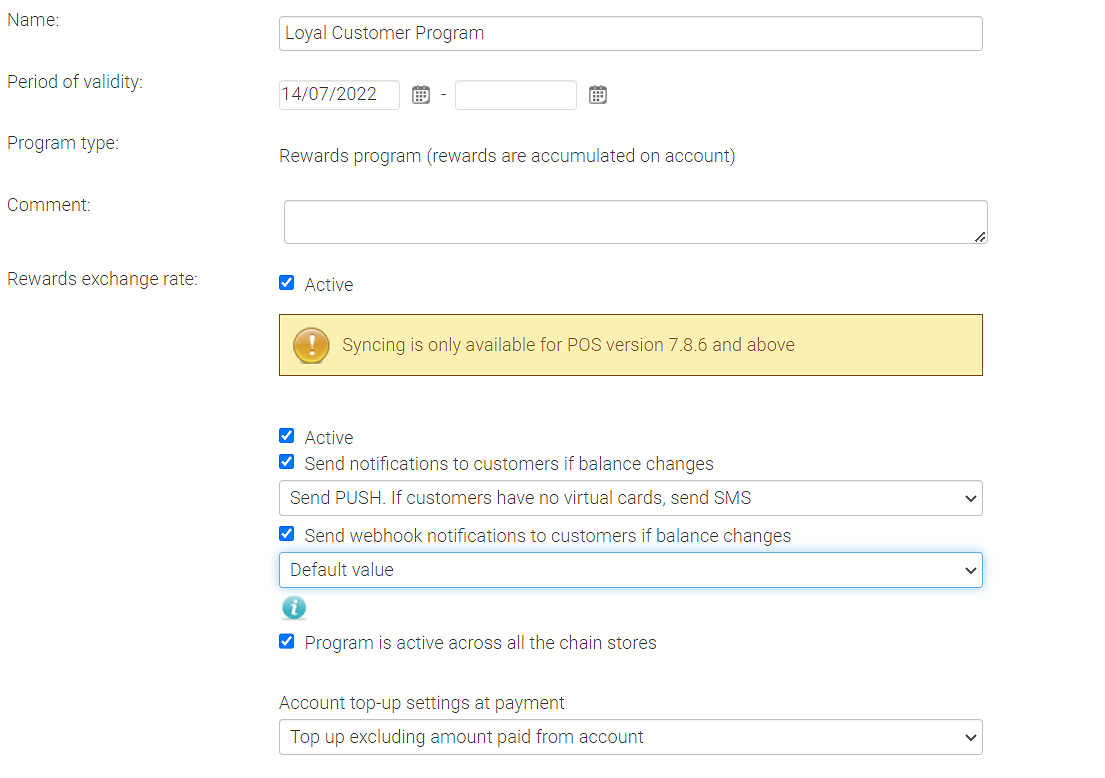Screen dimensions: 1105x778
Task: Toggle Program is active across all chain stores
Action: [287, 641]
